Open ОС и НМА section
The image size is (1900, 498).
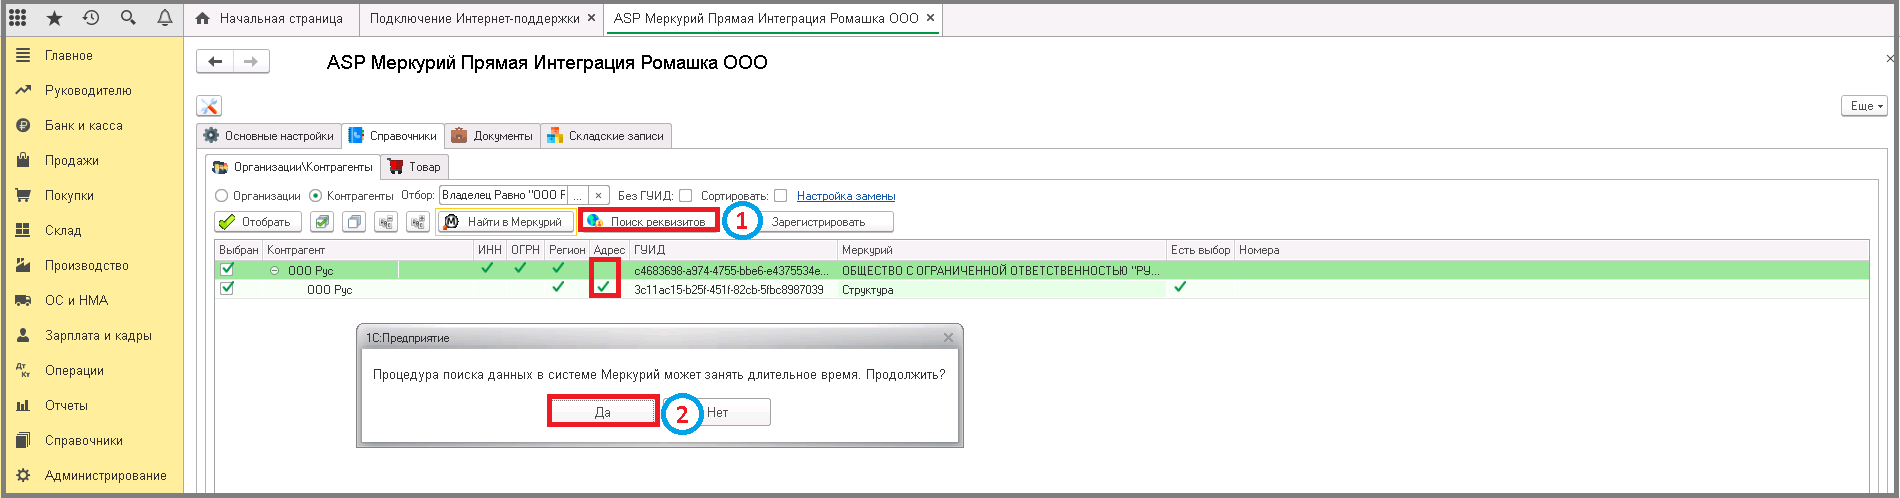point(76,301)
